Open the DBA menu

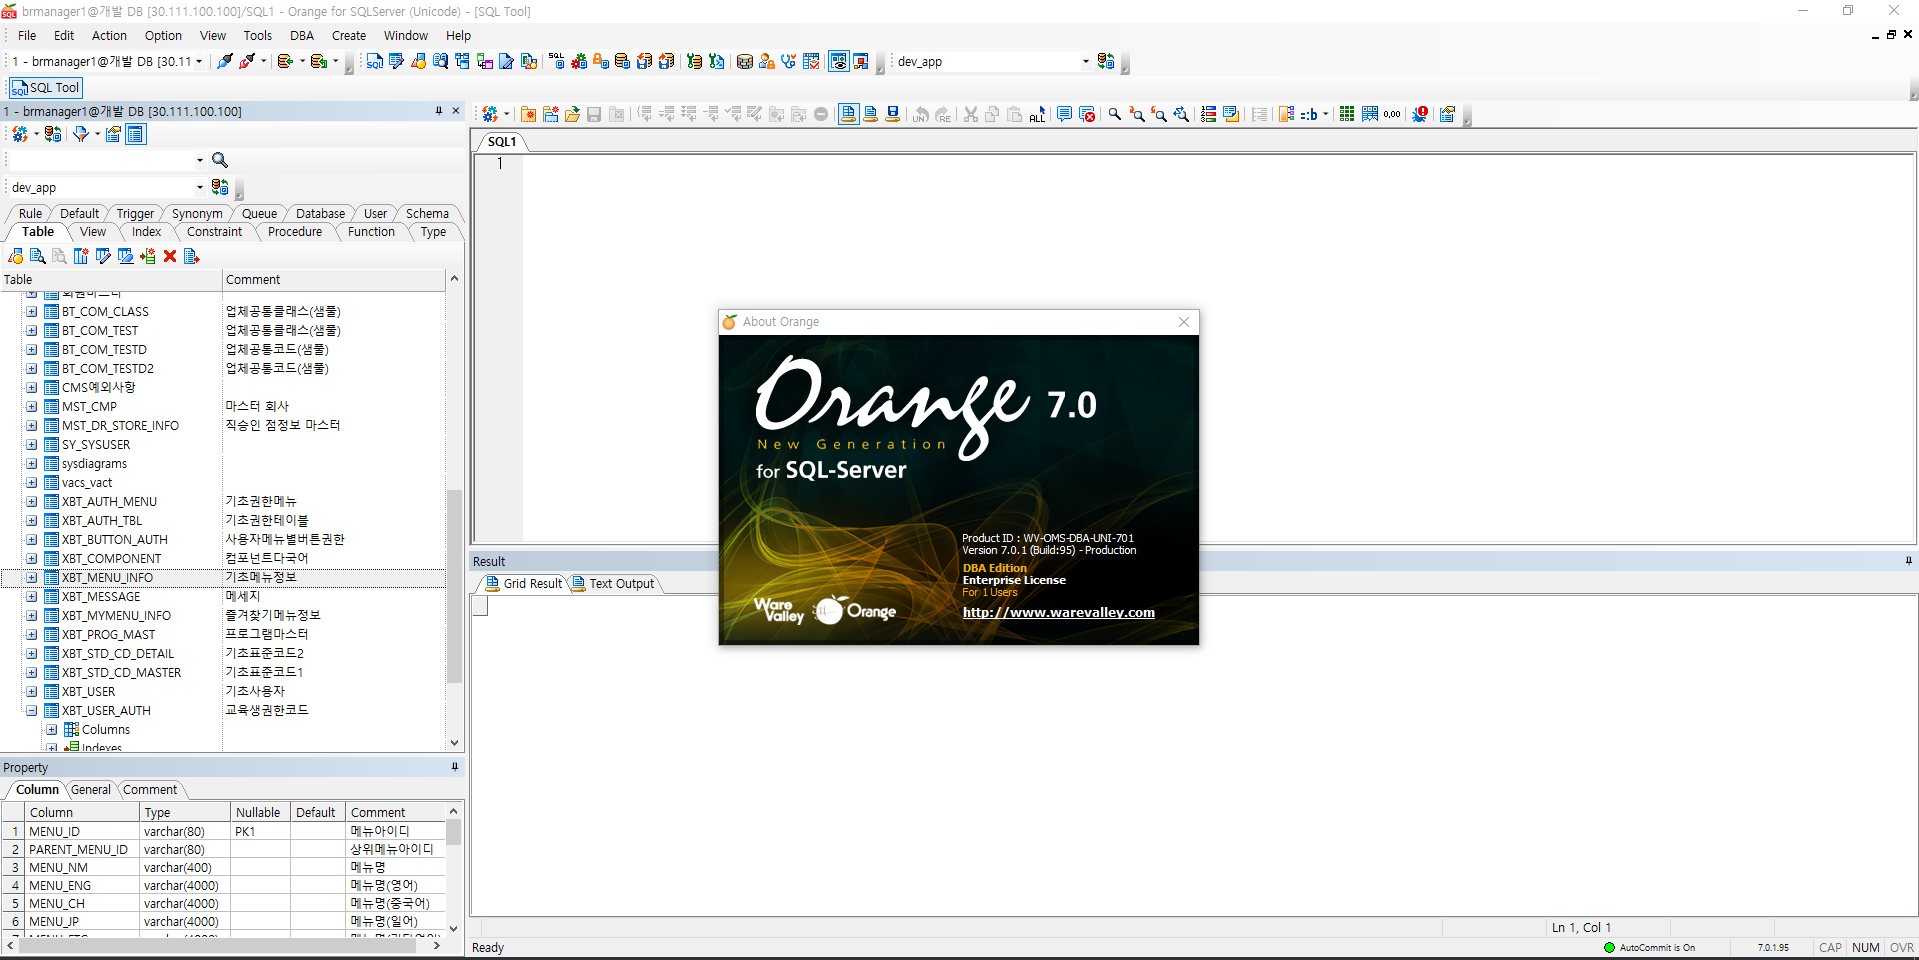[x=301, y=35]
